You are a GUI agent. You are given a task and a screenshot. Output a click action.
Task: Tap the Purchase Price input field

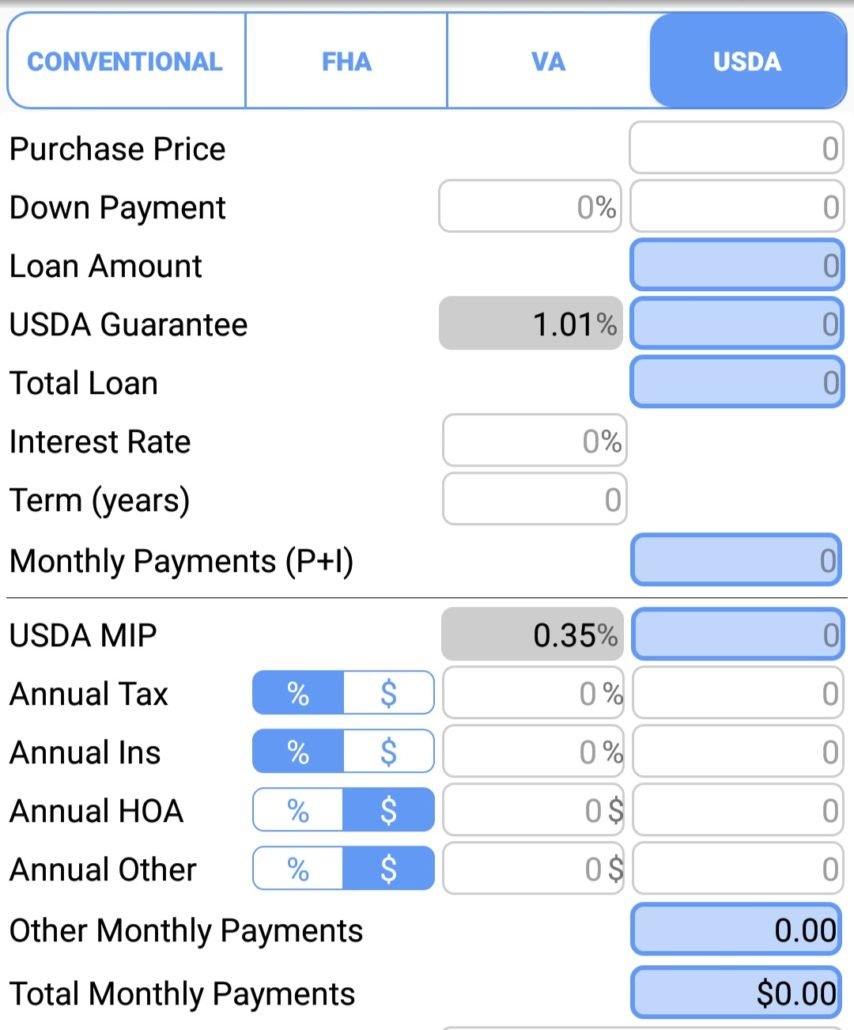click(x=736, y=148)
